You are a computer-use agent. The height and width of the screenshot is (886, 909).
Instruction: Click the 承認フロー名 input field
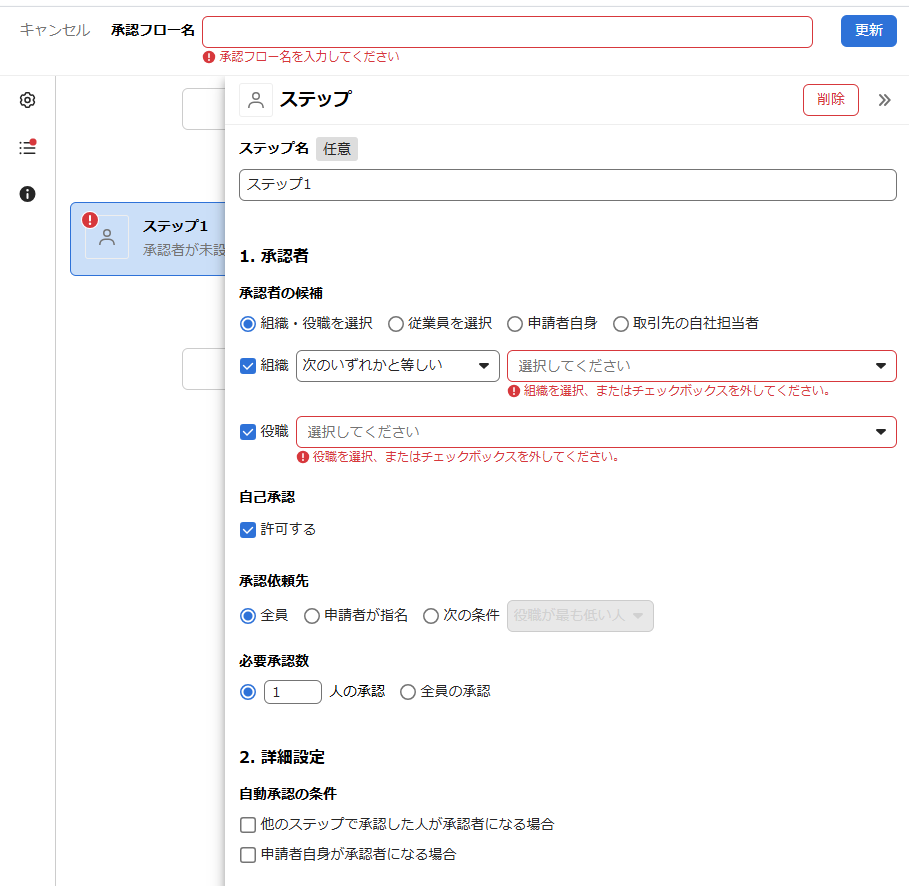pos(507,32)
